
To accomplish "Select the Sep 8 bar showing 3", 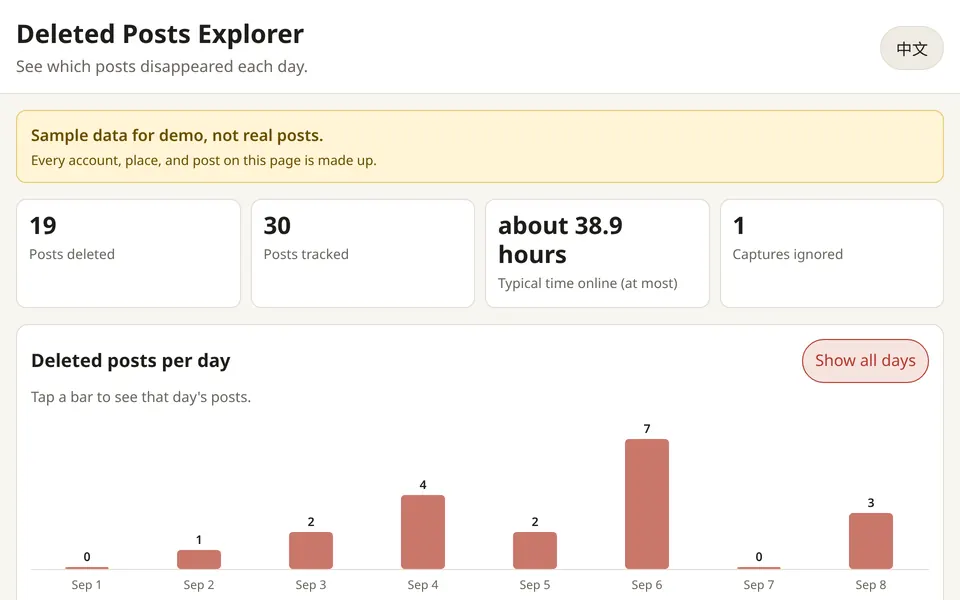I will (x=871, y=541).
